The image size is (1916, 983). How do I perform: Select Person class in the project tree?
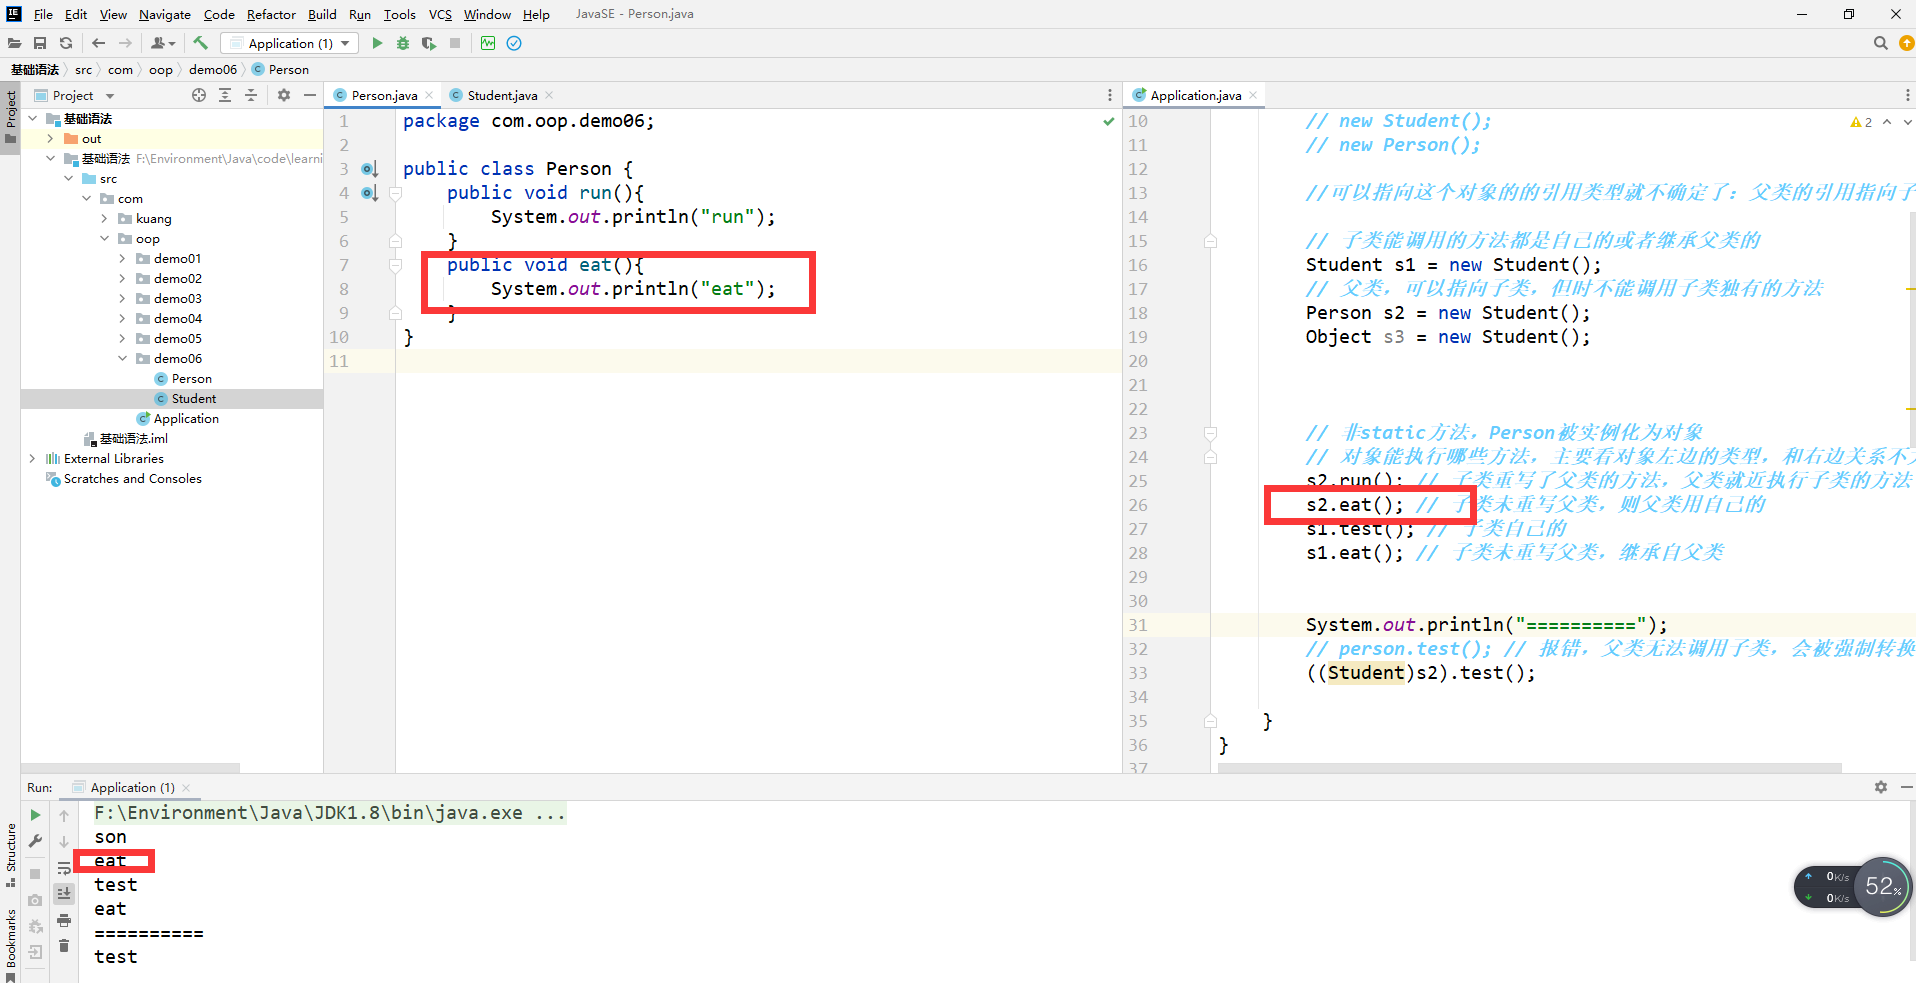tap(191, 379)
